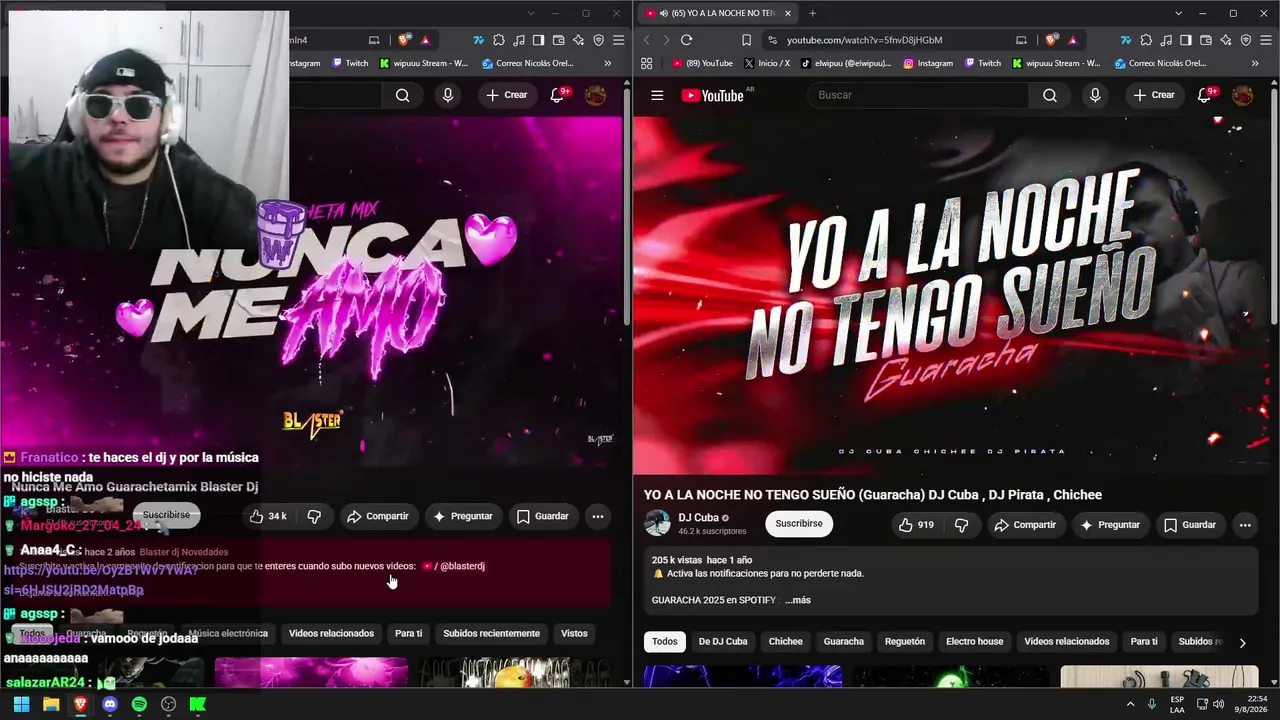Show more filter chips with right arrow

[1242, 642]
